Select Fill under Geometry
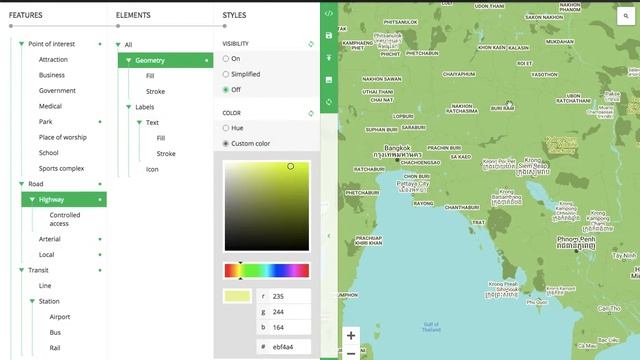Screen dimensions: 640x360 (x=150, y=76)
